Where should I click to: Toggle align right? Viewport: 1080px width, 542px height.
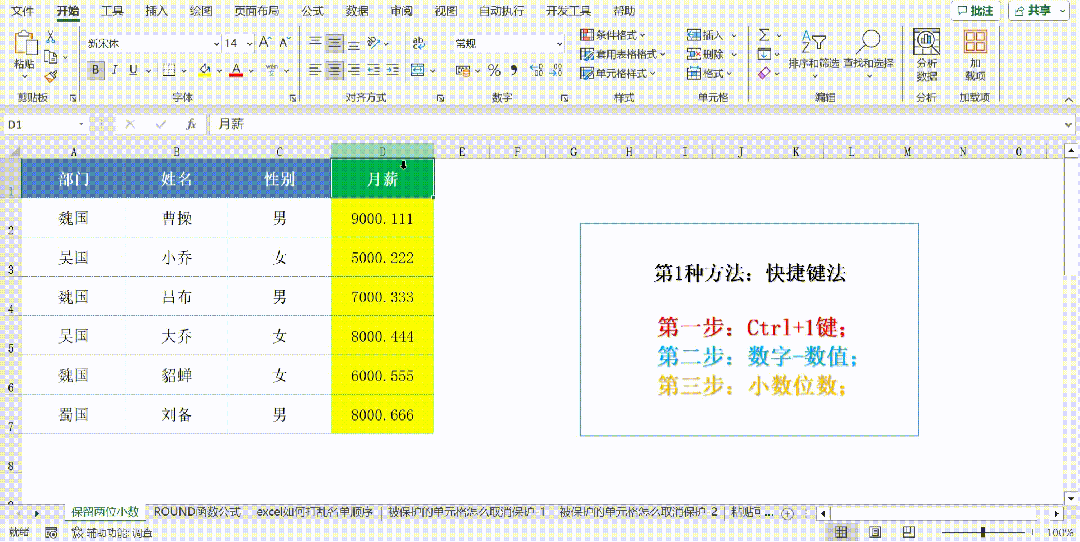point(354,70)
